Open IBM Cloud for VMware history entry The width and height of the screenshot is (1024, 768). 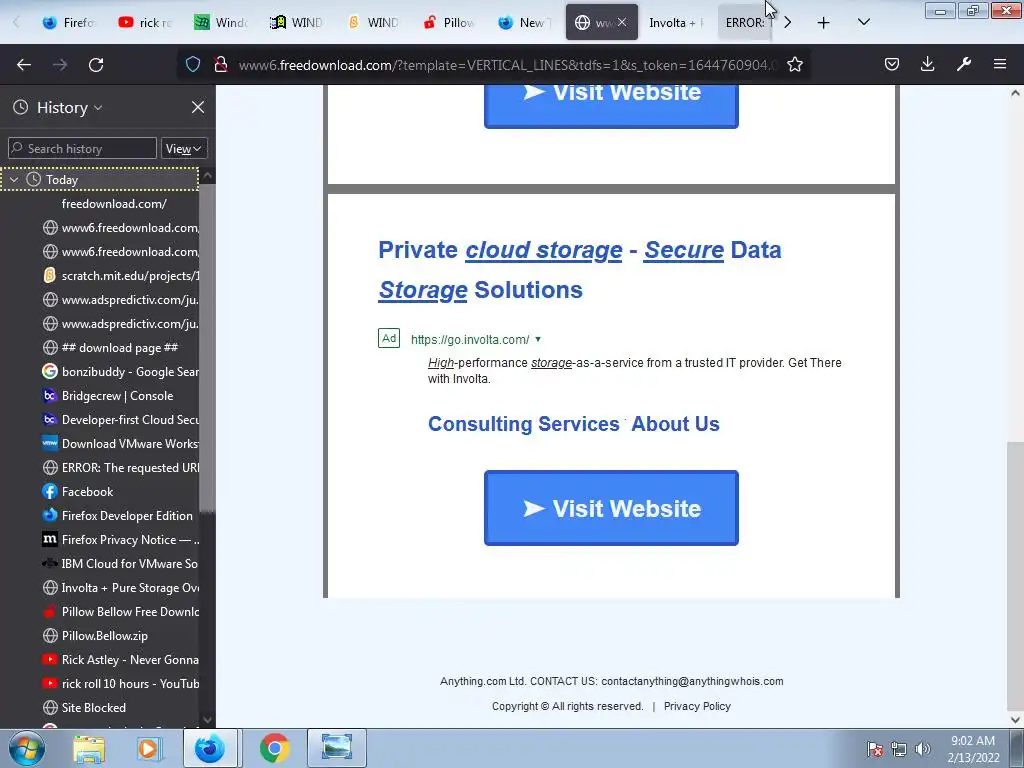coord(120,564)
